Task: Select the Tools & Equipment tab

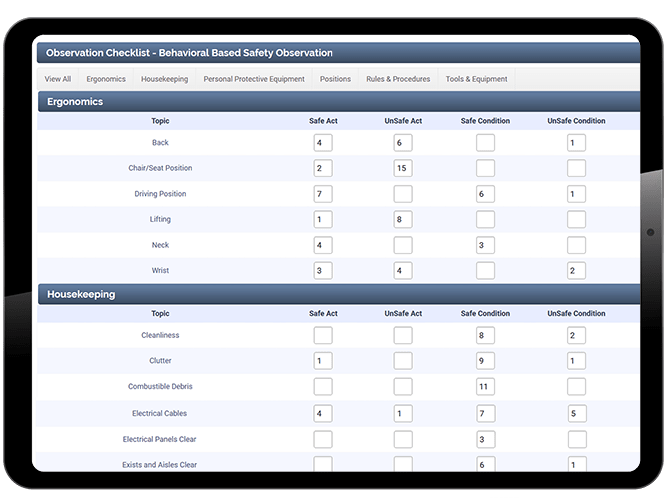Action: [476, 79]
